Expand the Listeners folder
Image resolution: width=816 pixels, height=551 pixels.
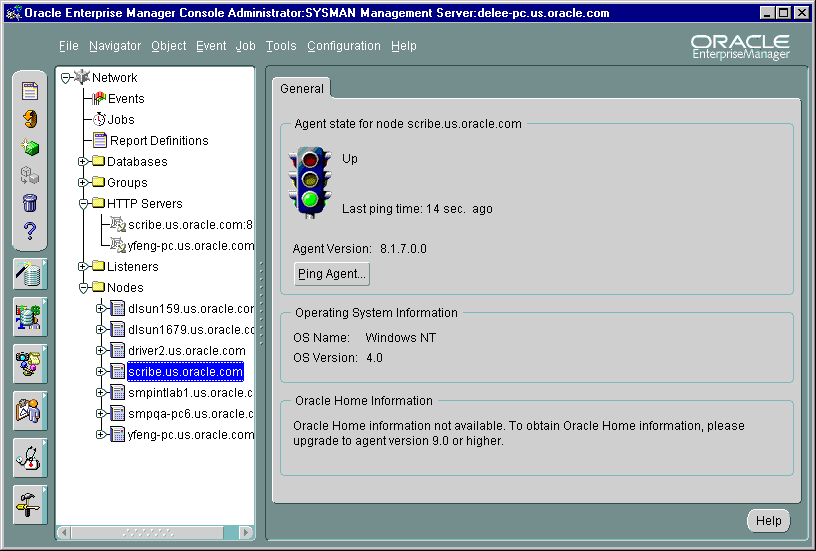coord(82,266)
